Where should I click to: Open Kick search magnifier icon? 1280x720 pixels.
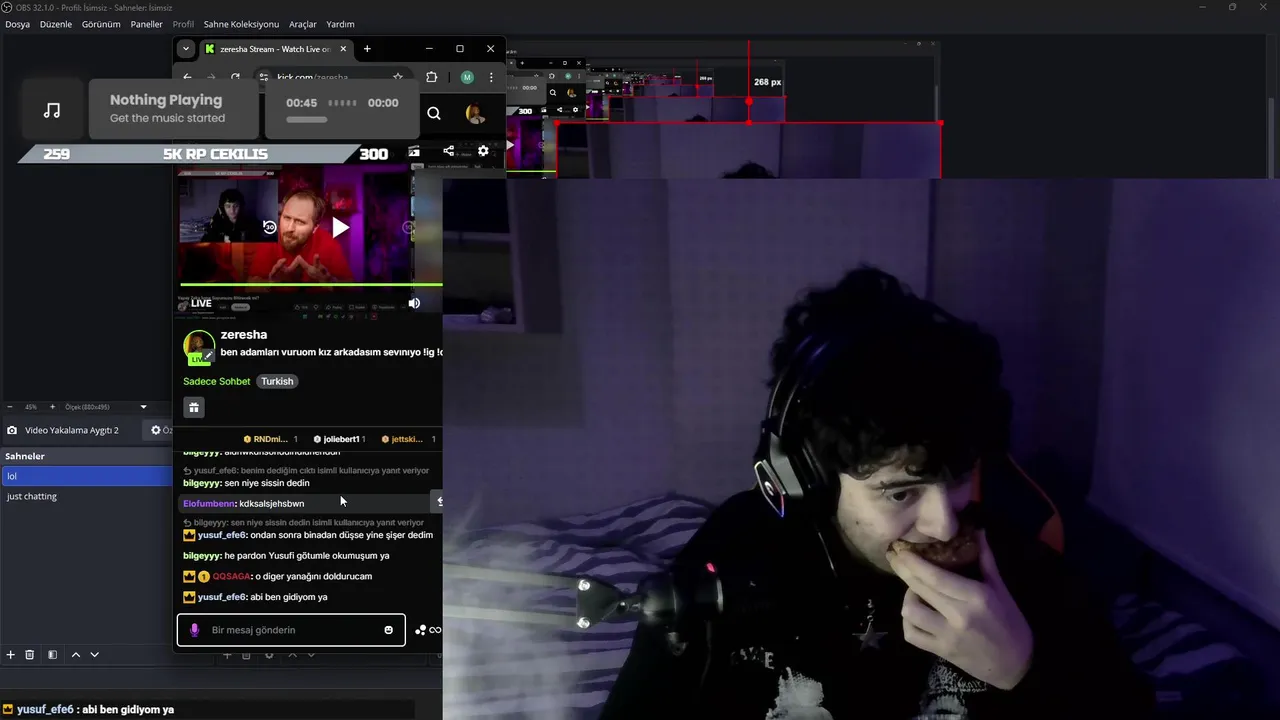point(434,113)
